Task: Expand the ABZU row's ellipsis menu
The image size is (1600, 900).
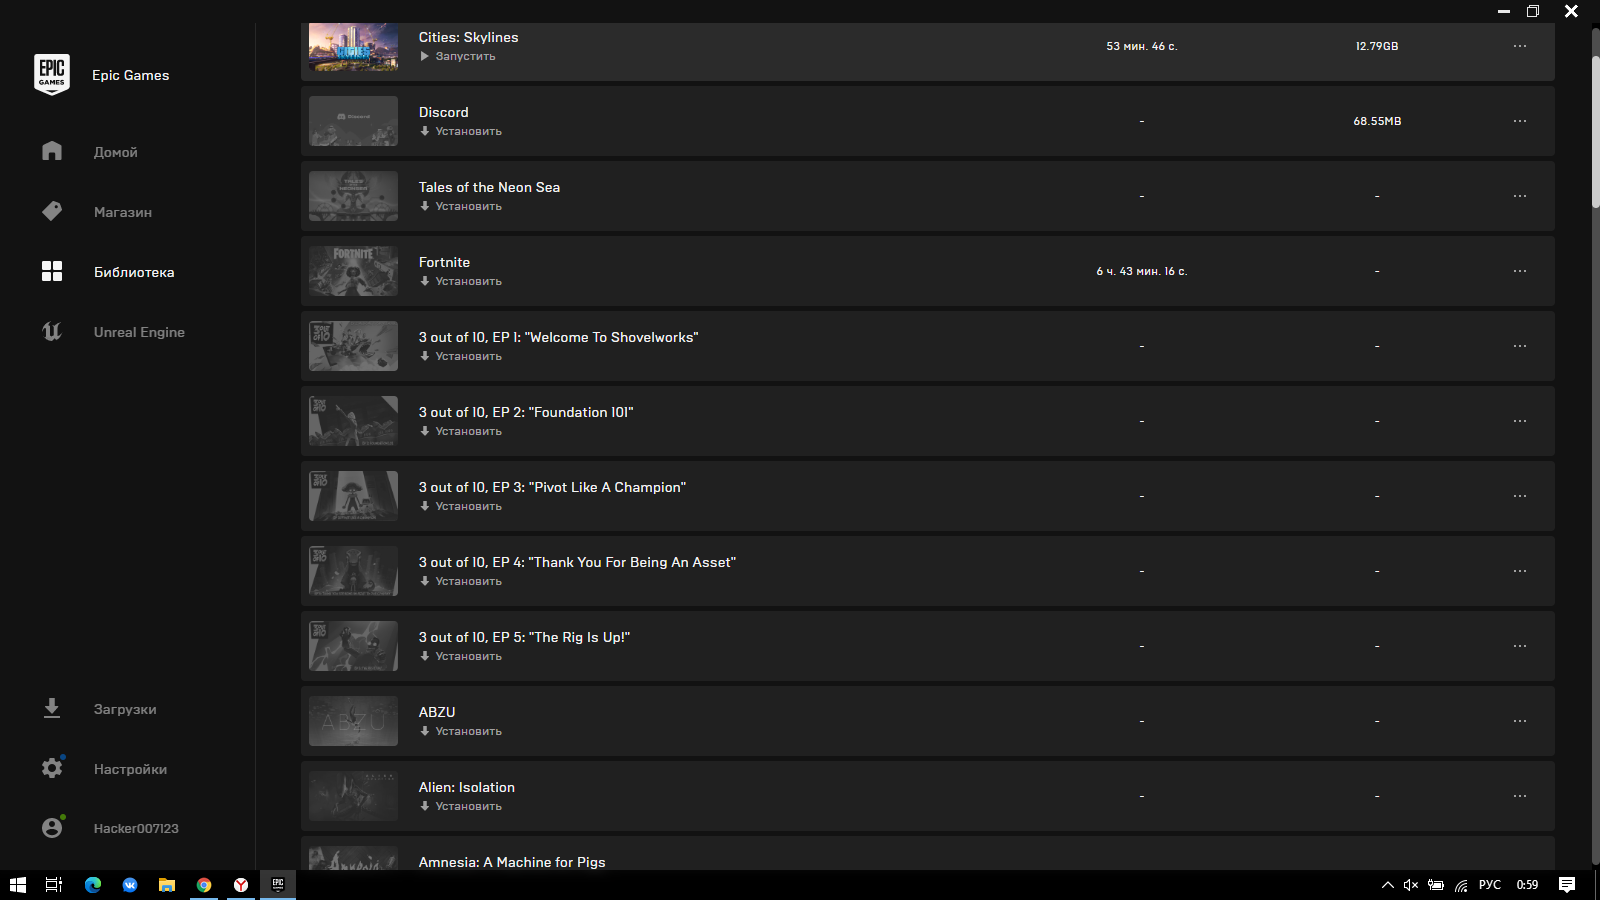Action: point(1520,721)
